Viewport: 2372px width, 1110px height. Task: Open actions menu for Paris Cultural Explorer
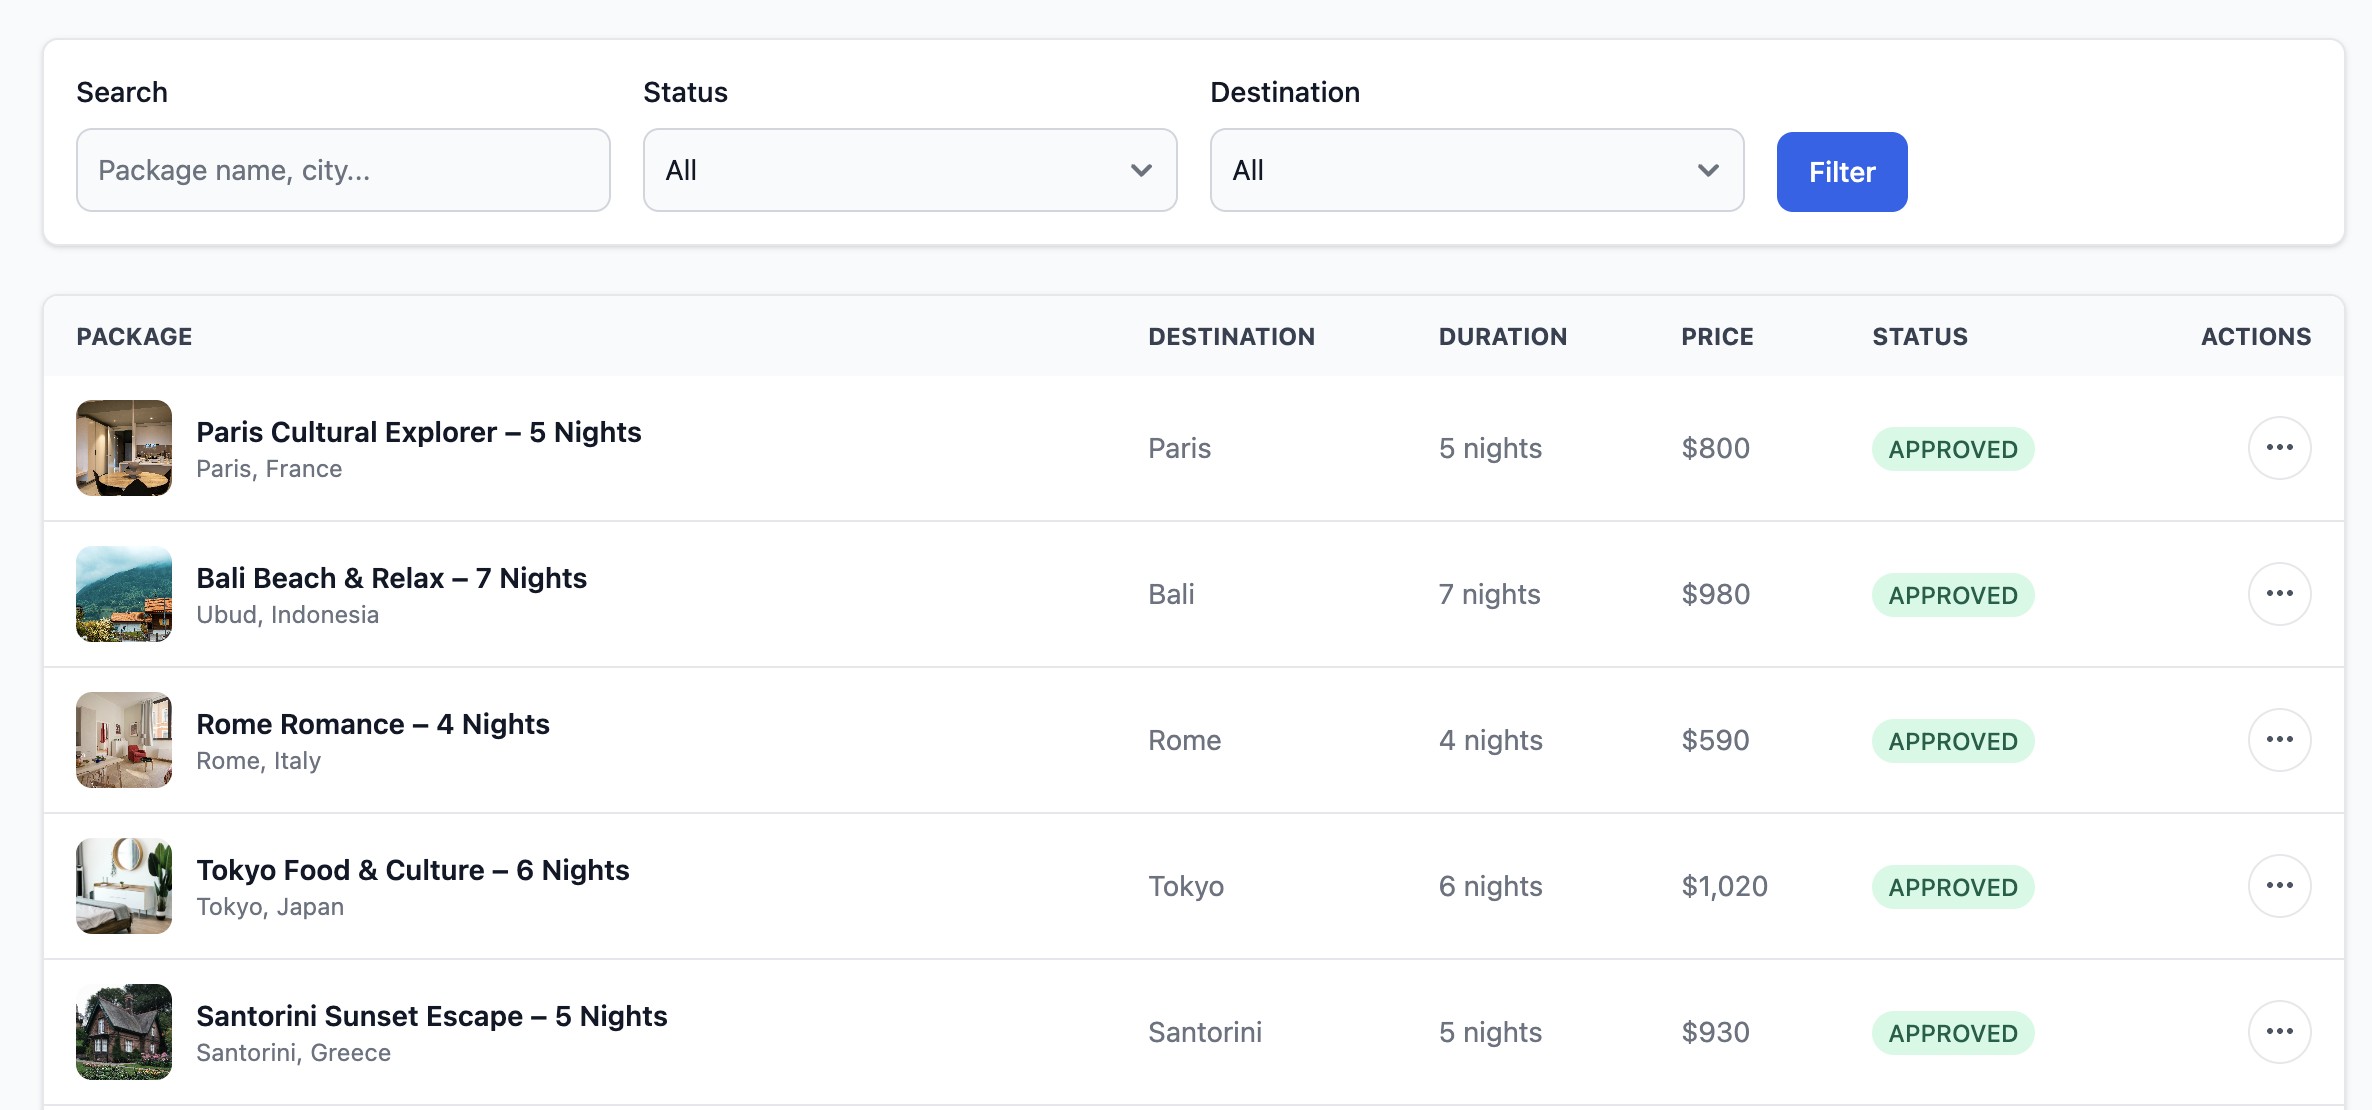point(2279,448)
